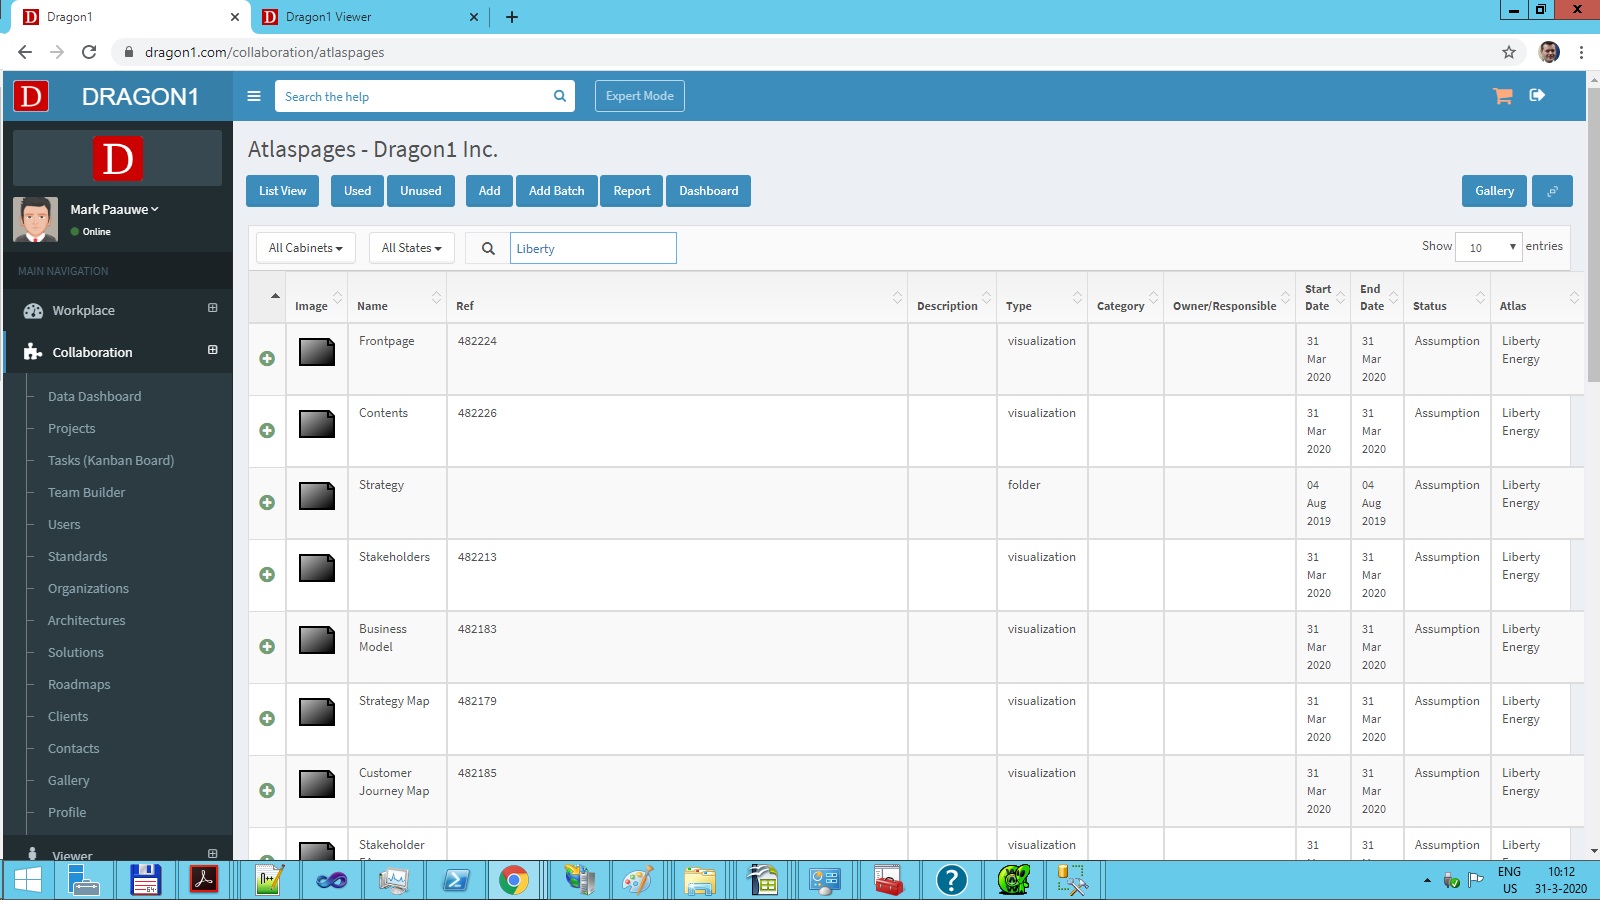Click the logout icon in header
Screen dimensions: 1600x900
(1538, 95)
